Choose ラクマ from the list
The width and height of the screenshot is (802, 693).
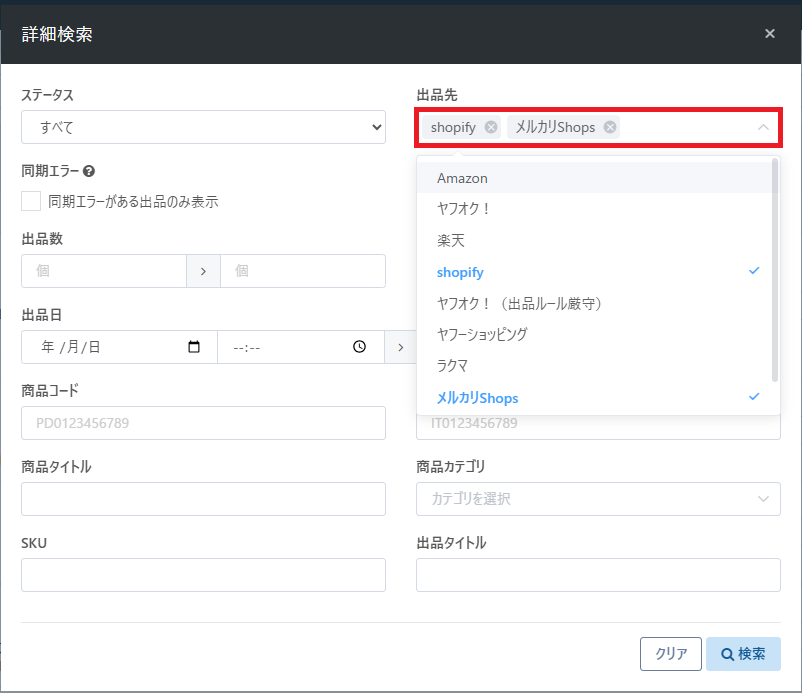click(594, 366)
